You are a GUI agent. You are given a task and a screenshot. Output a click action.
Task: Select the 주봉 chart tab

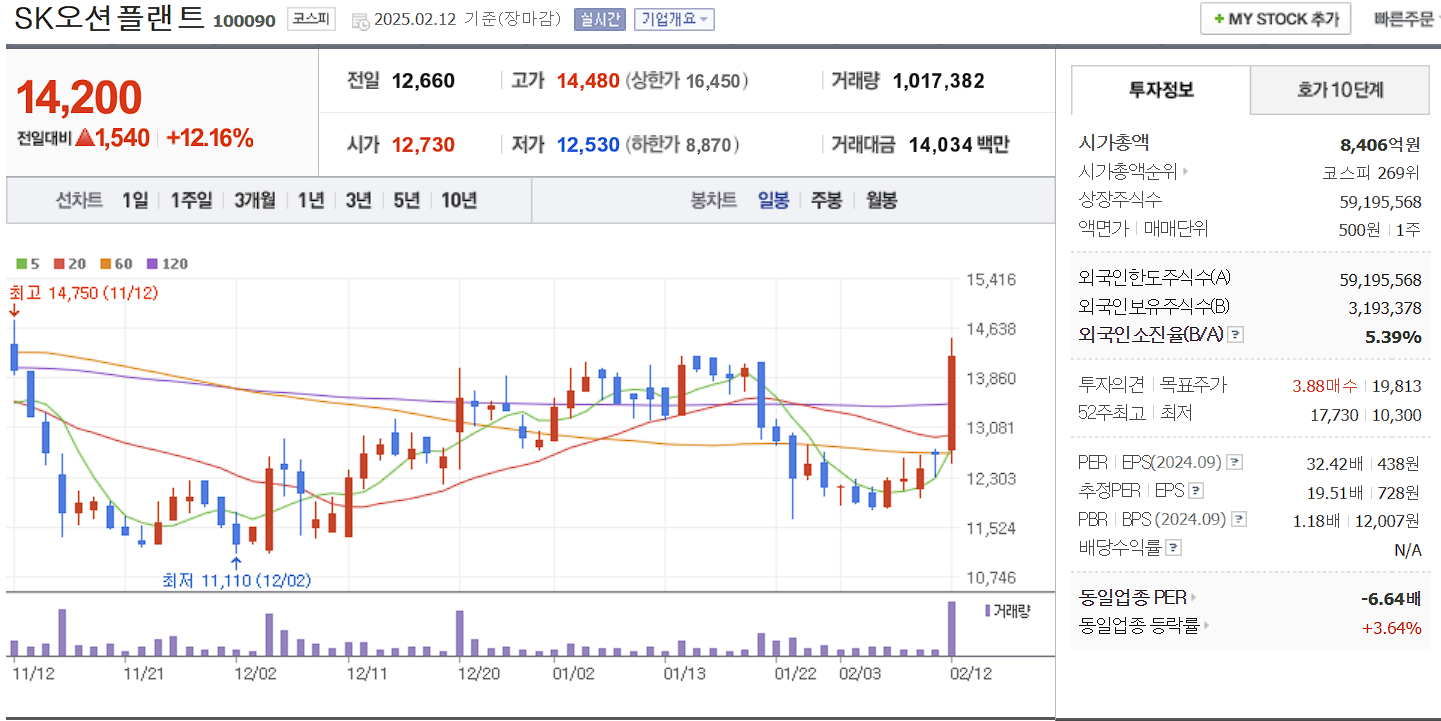click(x=826, y=200)
